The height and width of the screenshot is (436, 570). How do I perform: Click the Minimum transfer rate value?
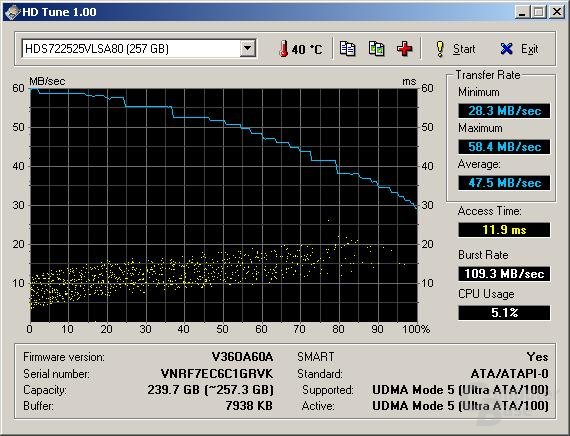click(x=504, y=111)
